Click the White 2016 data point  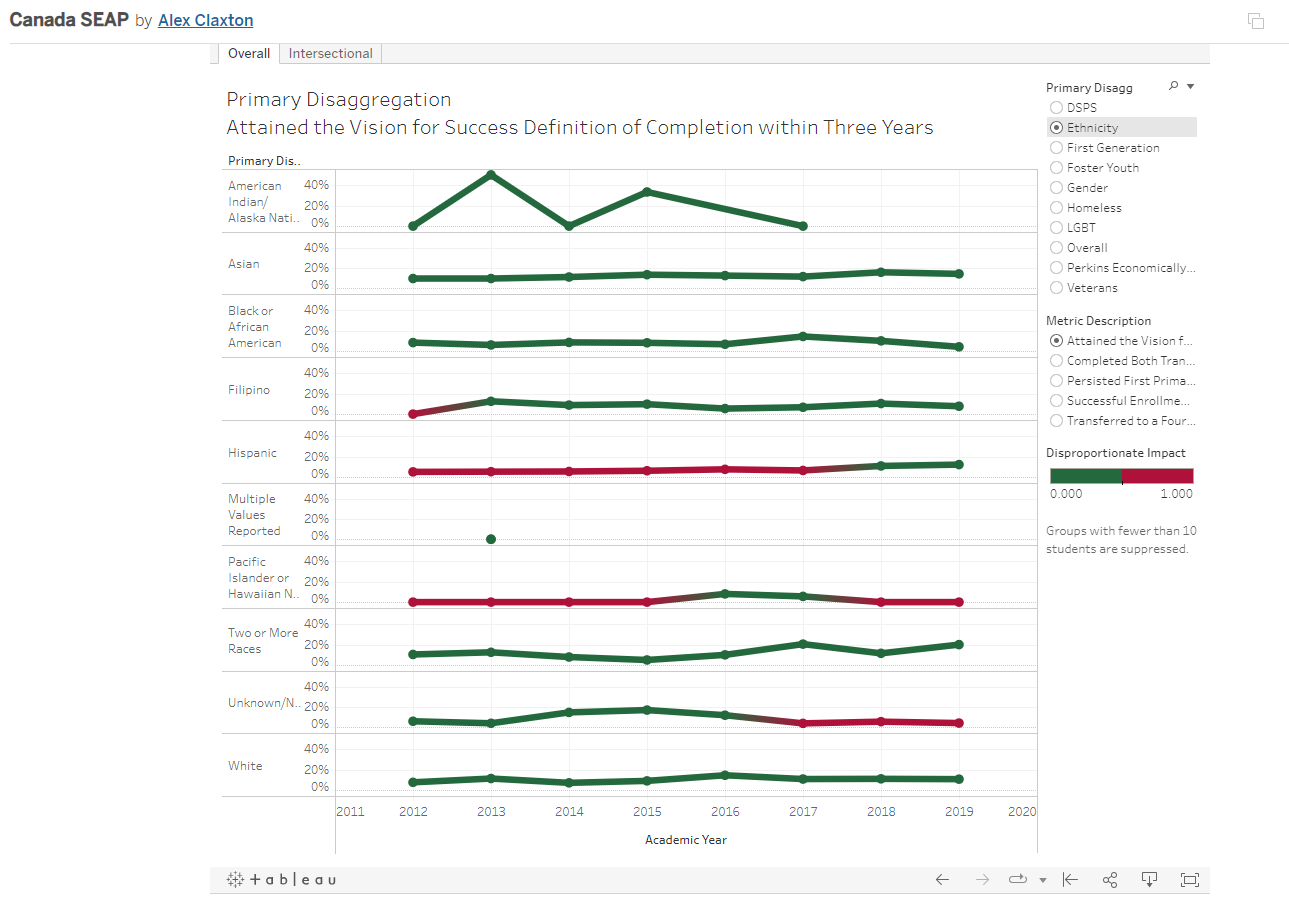(725, 775)
